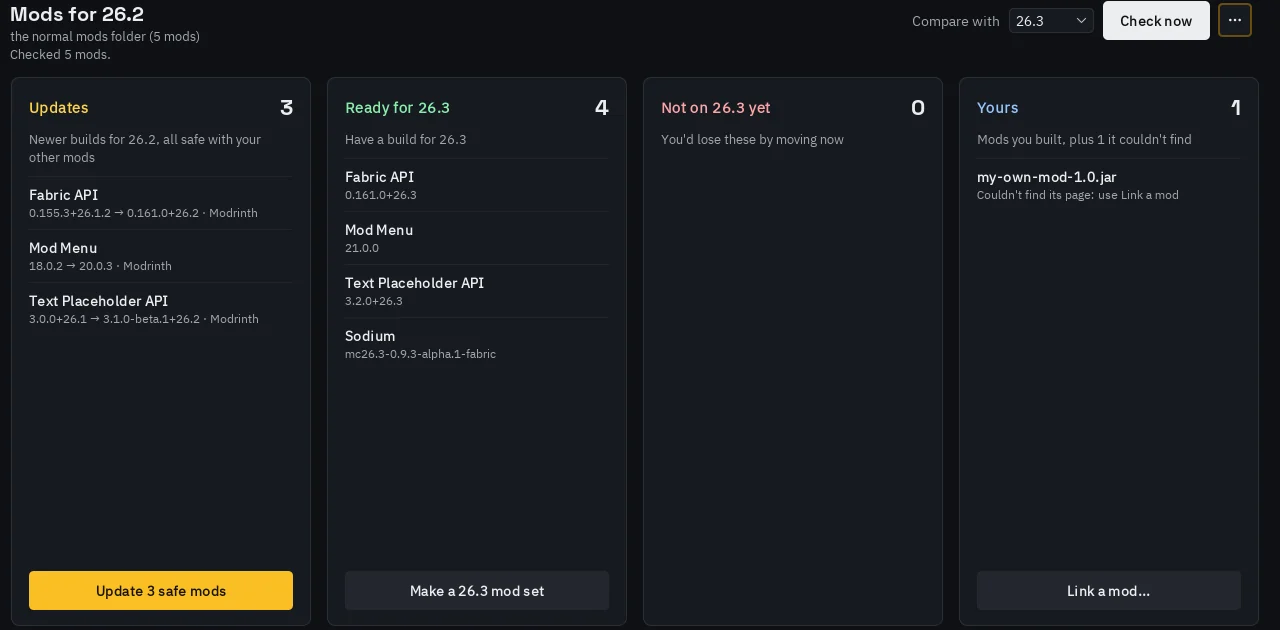Image resolution: width=1280 pixels, height=630 pixels.
Task: Click the 'Compare with' label
Action: coord(955,21)
